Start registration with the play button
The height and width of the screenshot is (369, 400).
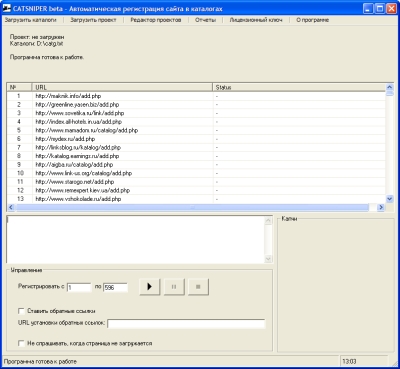(149, 287)
